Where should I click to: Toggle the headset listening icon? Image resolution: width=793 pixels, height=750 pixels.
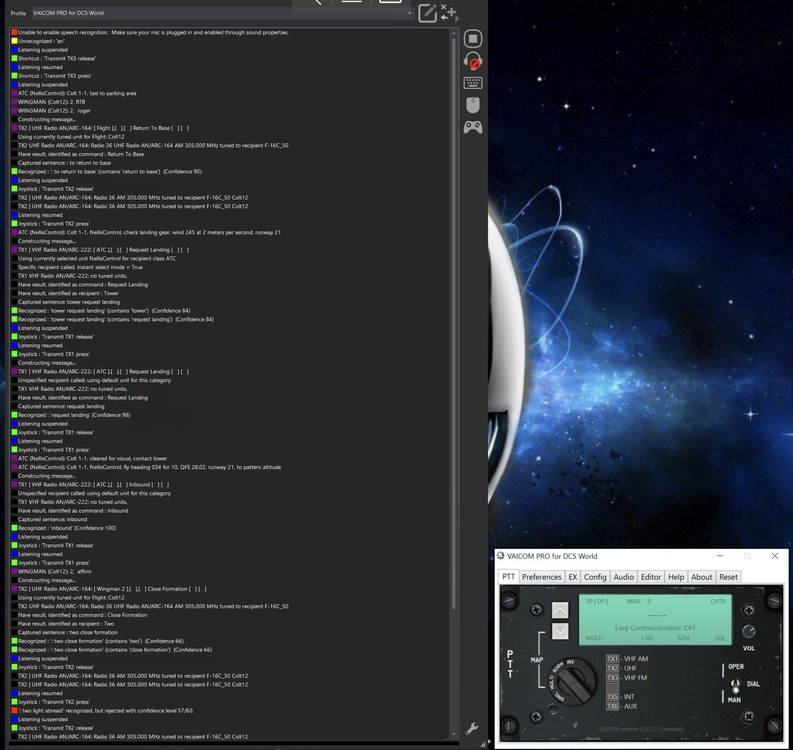pyautogui.click(x=473, y=61)
